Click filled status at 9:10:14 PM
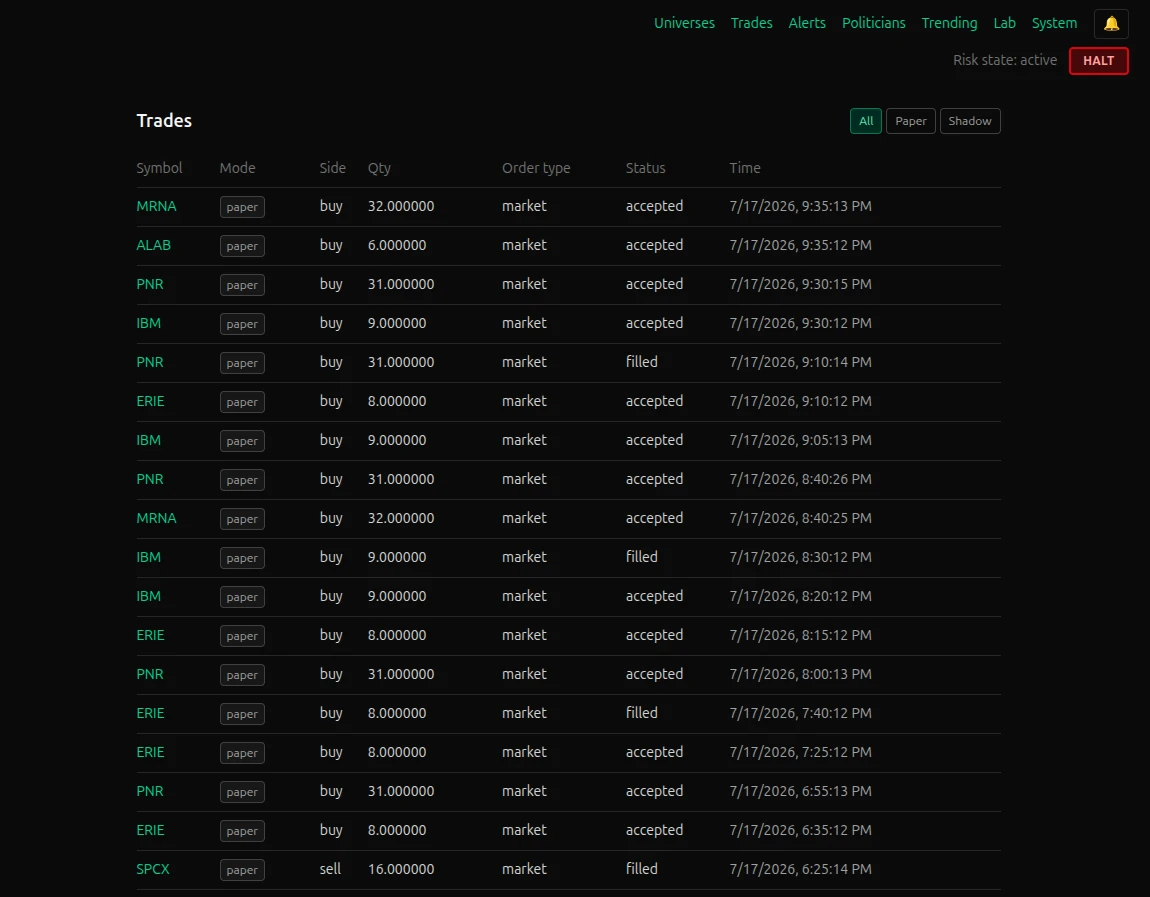Viewport: 1150px width, 897px height. tap(642, 362)
